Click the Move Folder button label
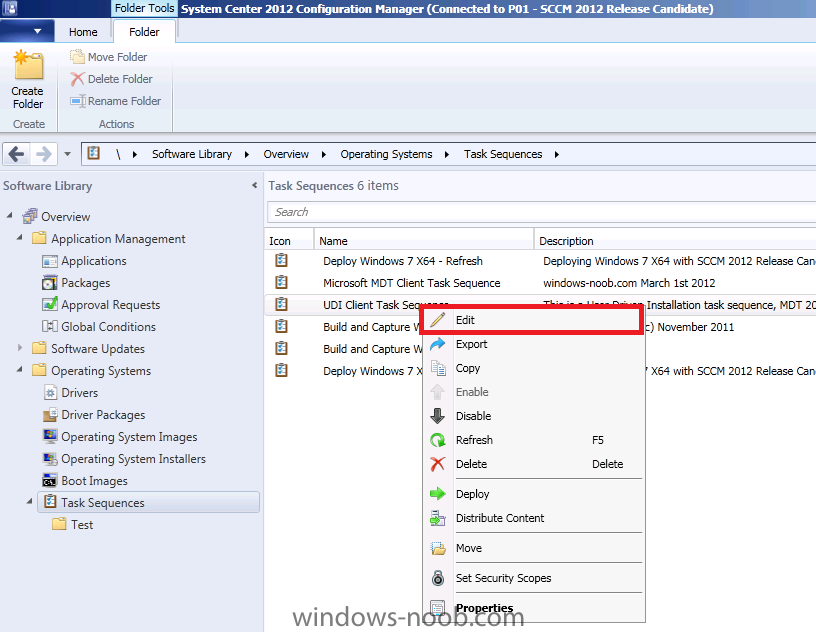Screen dimensions: 816x632 (x=118, y=57)
